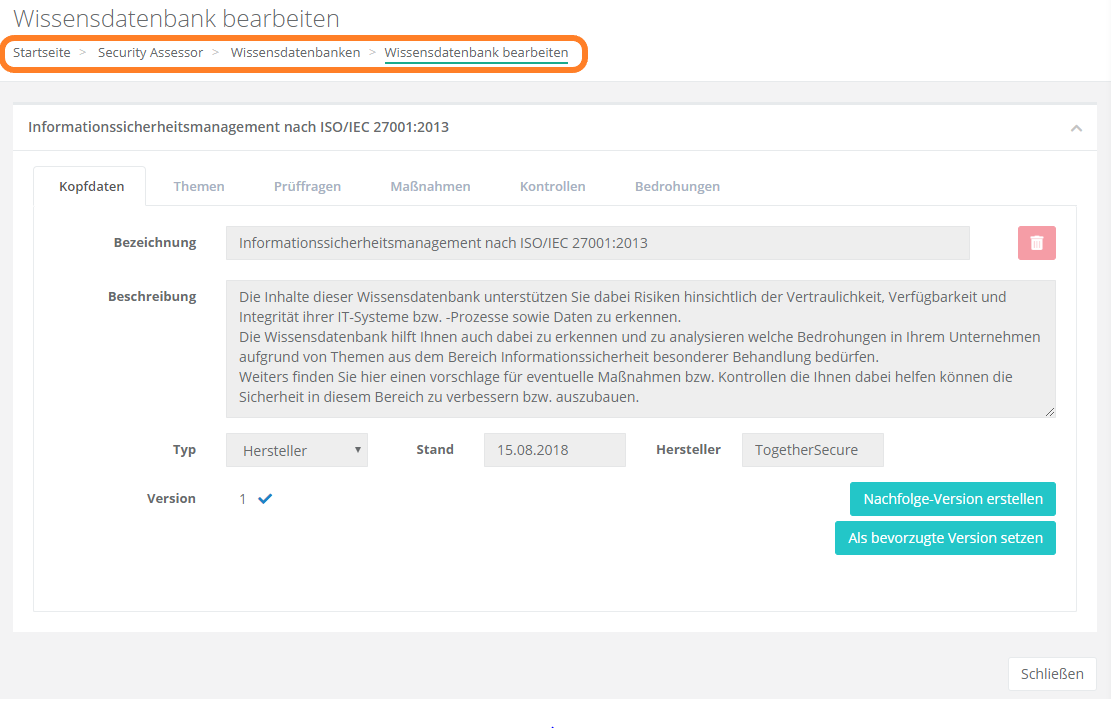
Task: Go to the Kontrollen tab
Action: pos(552,186)
